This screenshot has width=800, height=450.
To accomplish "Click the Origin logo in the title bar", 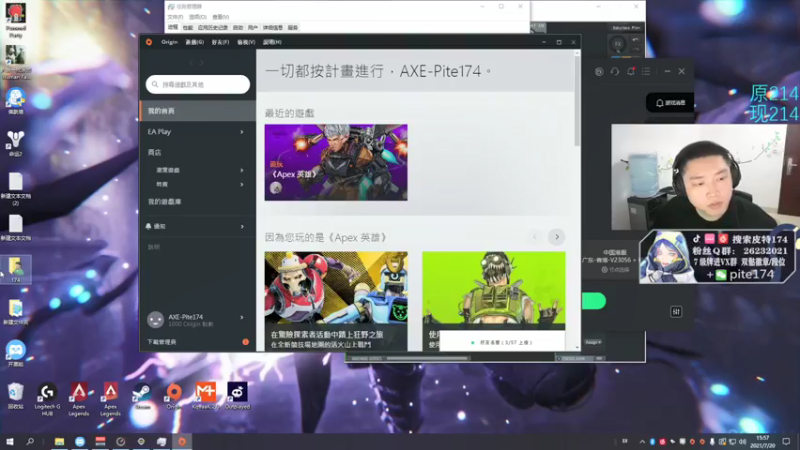I will pos(149,42).
